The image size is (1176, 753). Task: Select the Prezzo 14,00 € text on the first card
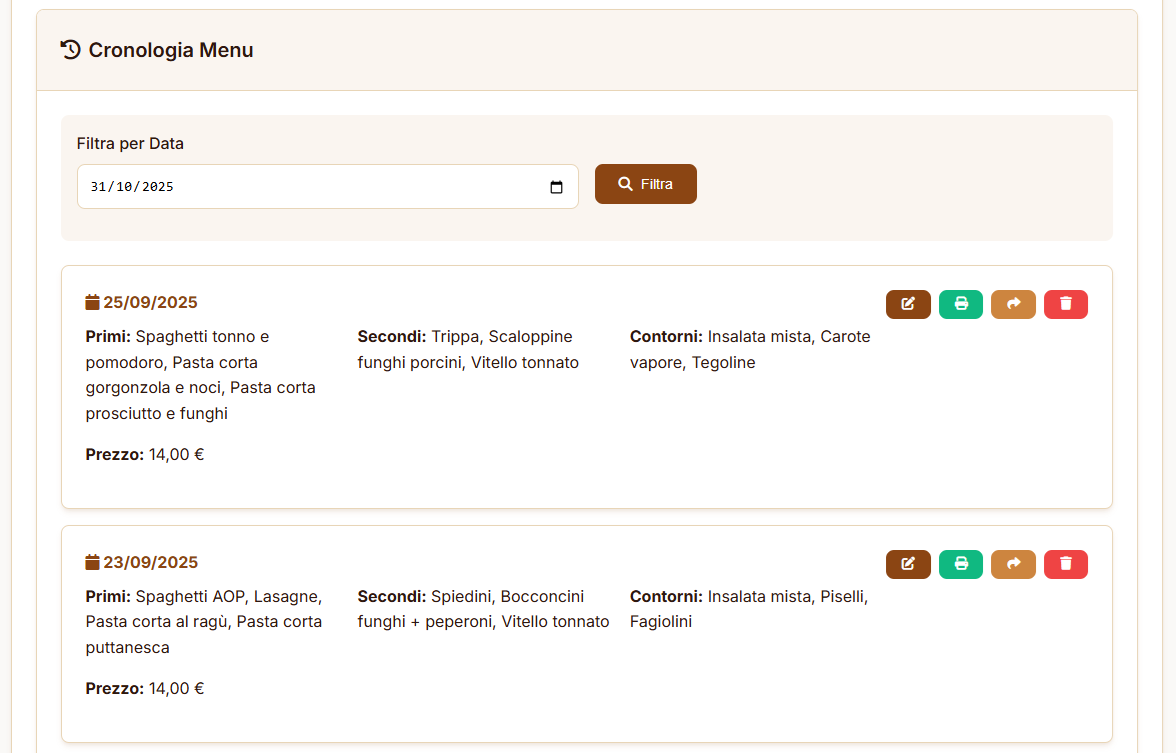click(144, 453)
